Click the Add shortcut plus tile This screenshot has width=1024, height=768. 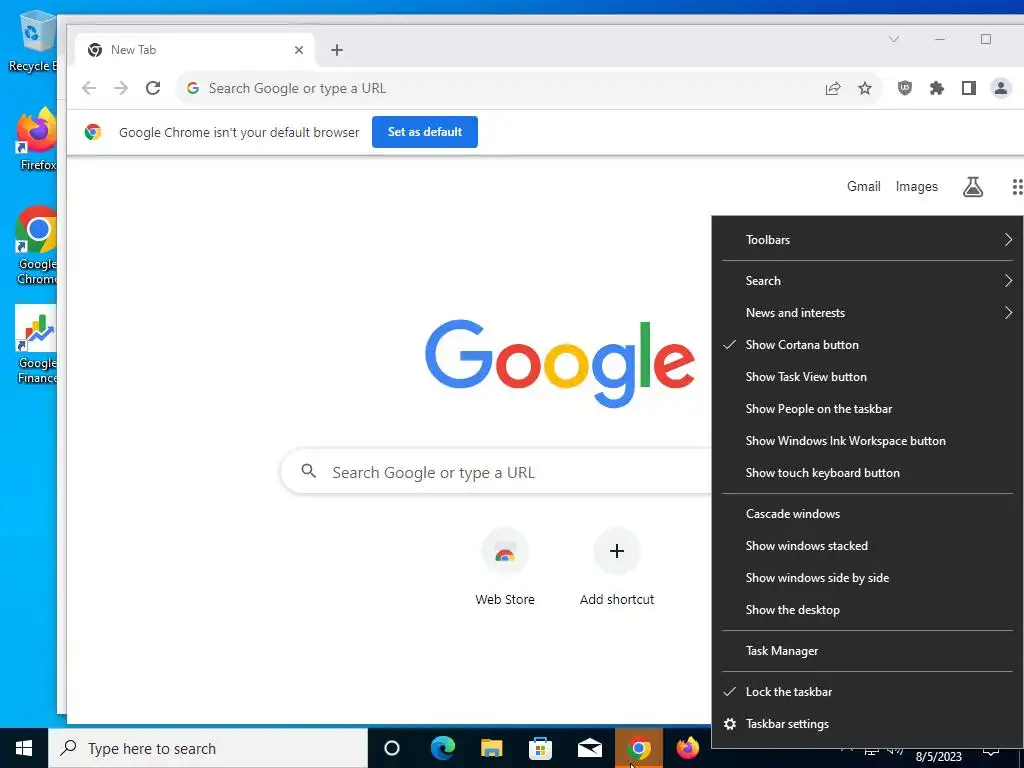616,567
